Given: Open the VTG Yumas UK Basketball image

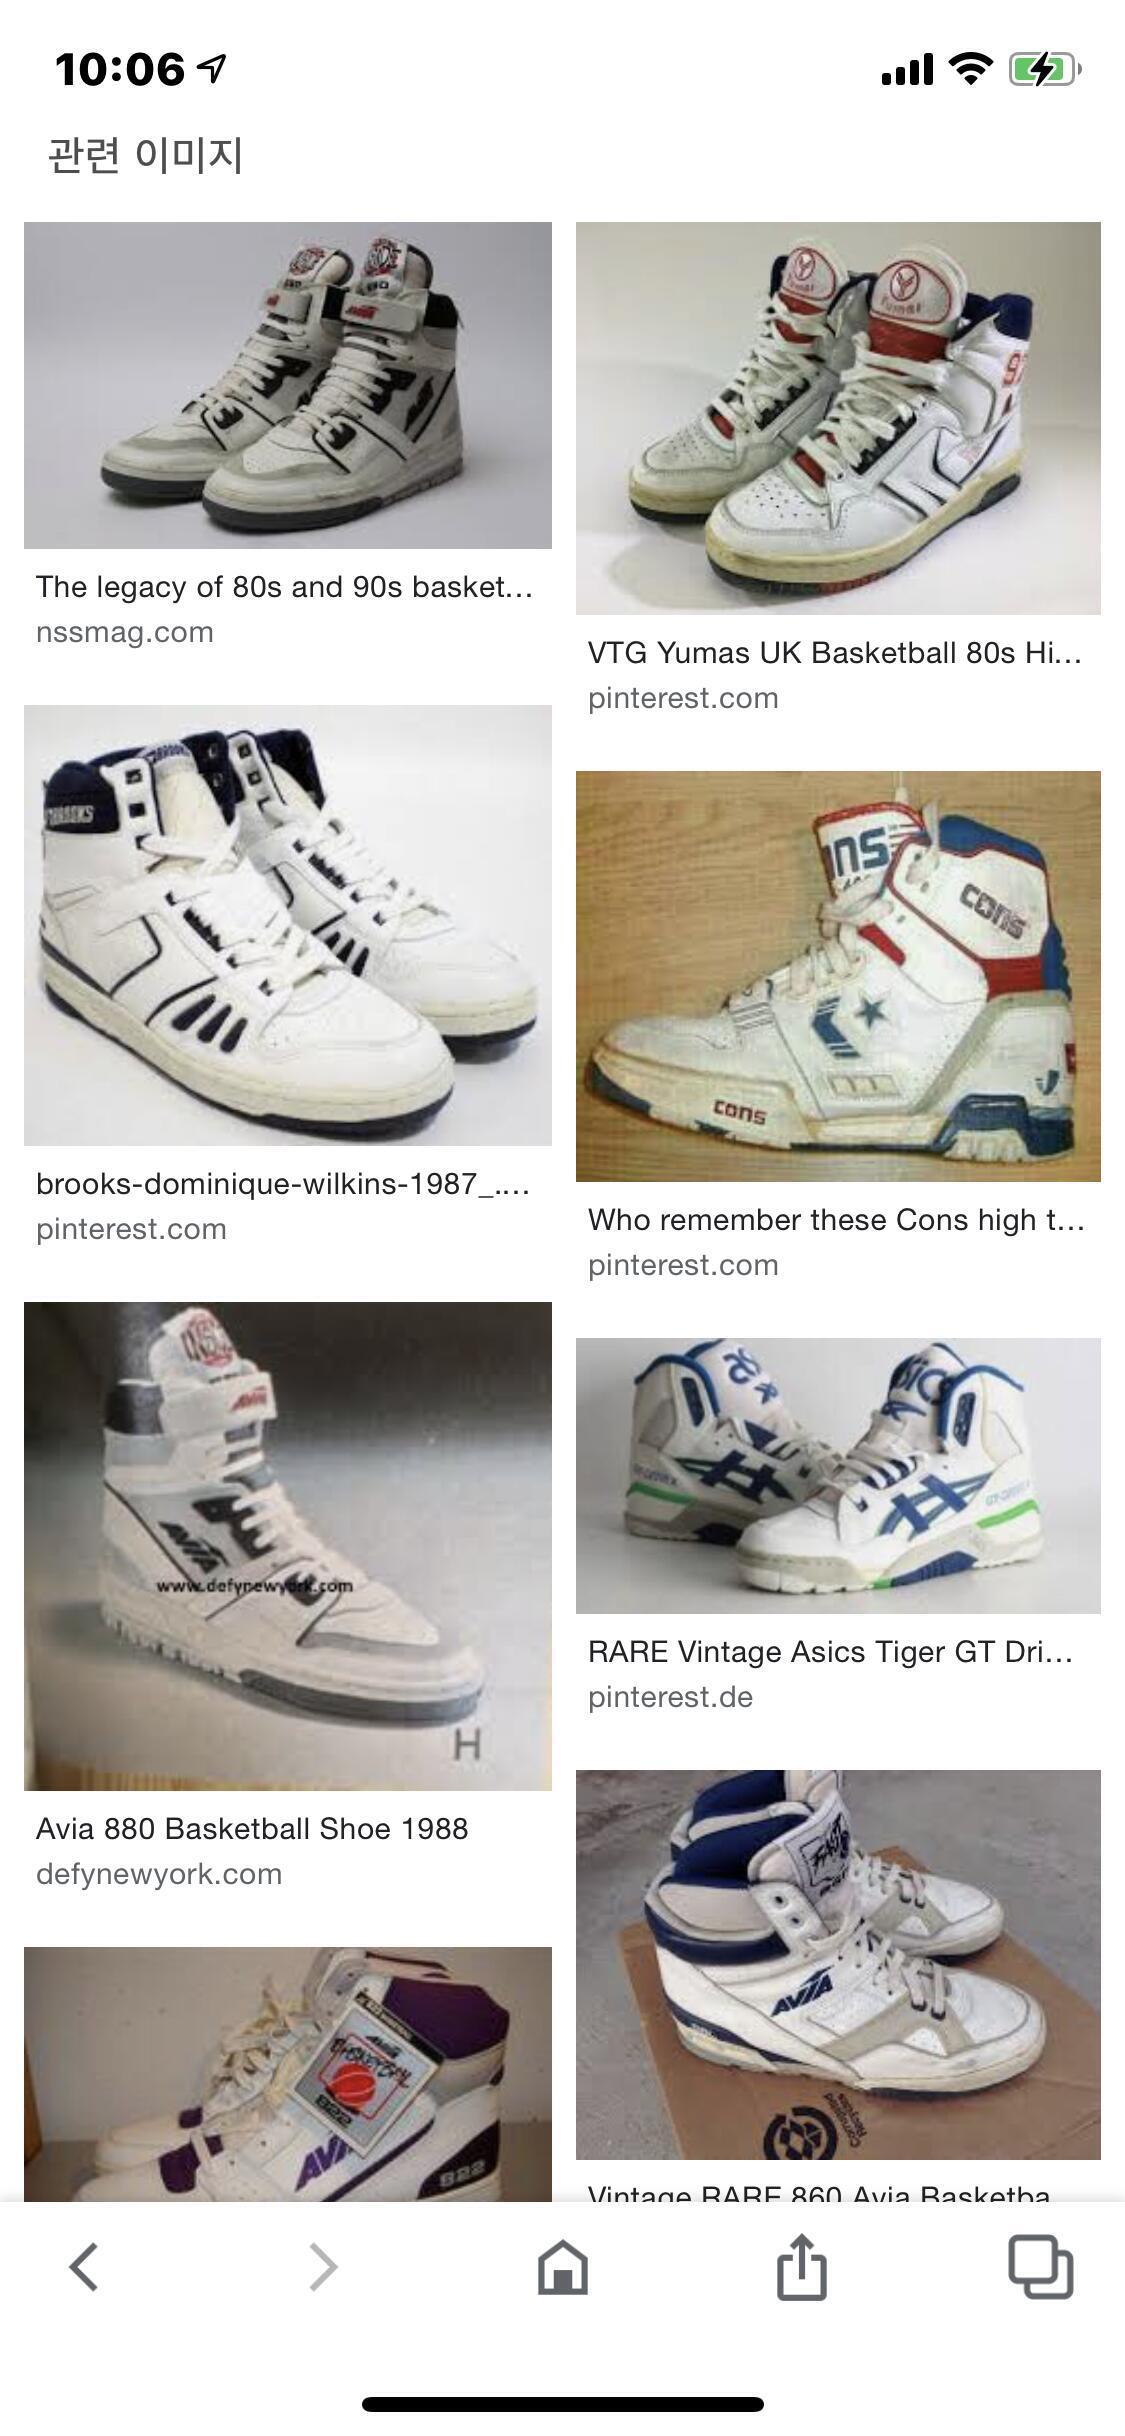Looking at the screenshot, I should click(838, 418).
